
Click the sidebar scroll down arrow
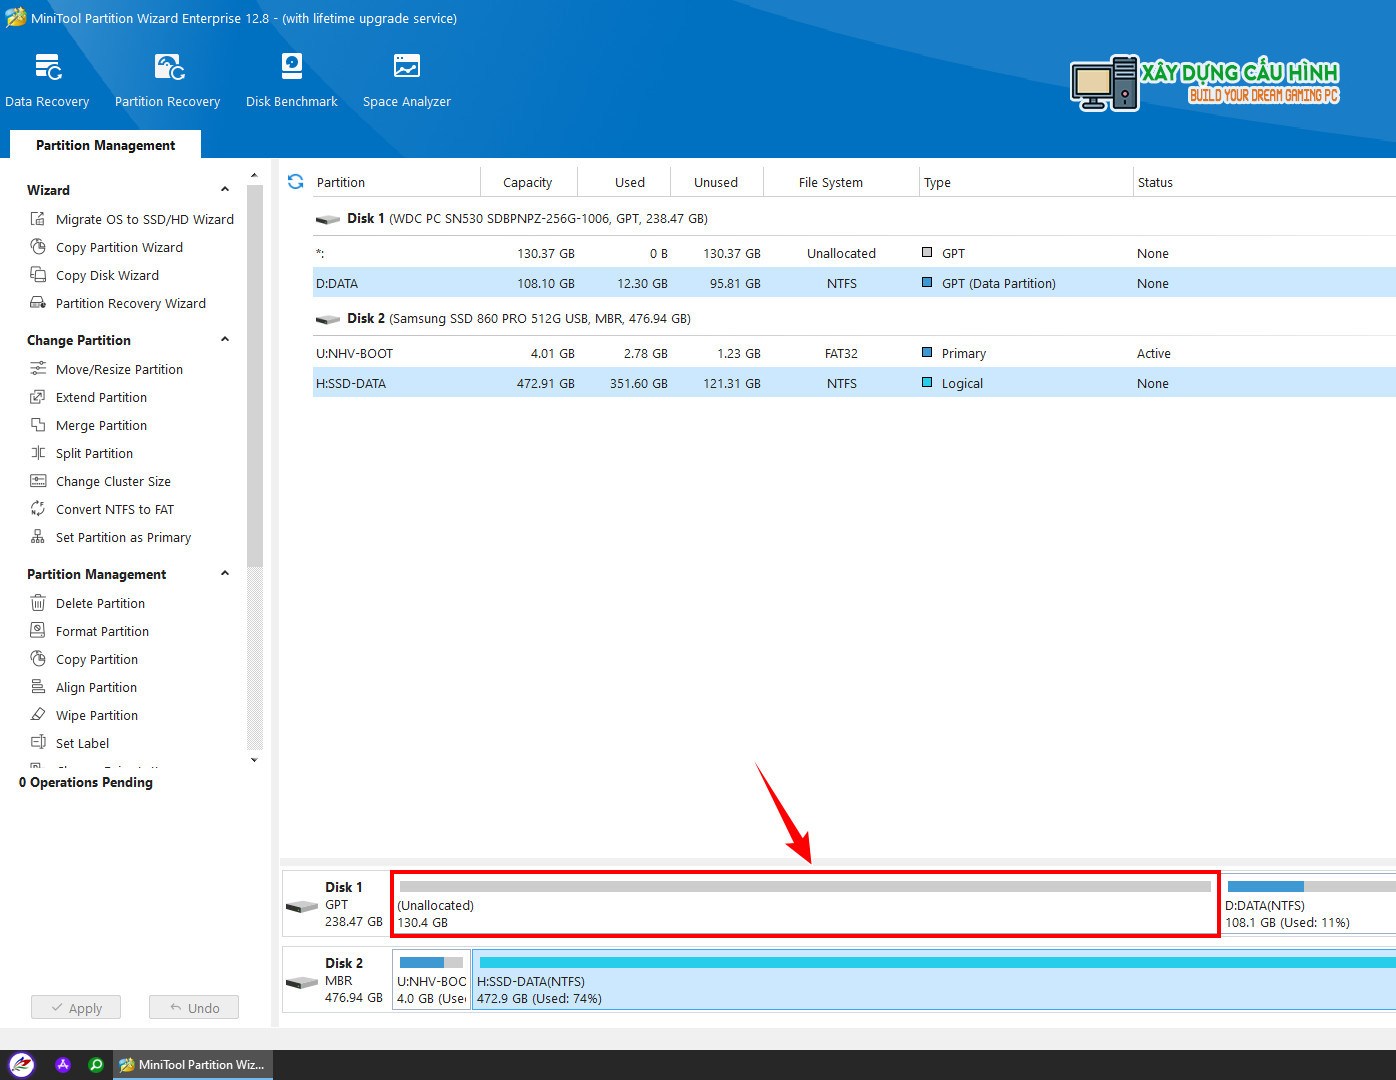coord(254,760)
